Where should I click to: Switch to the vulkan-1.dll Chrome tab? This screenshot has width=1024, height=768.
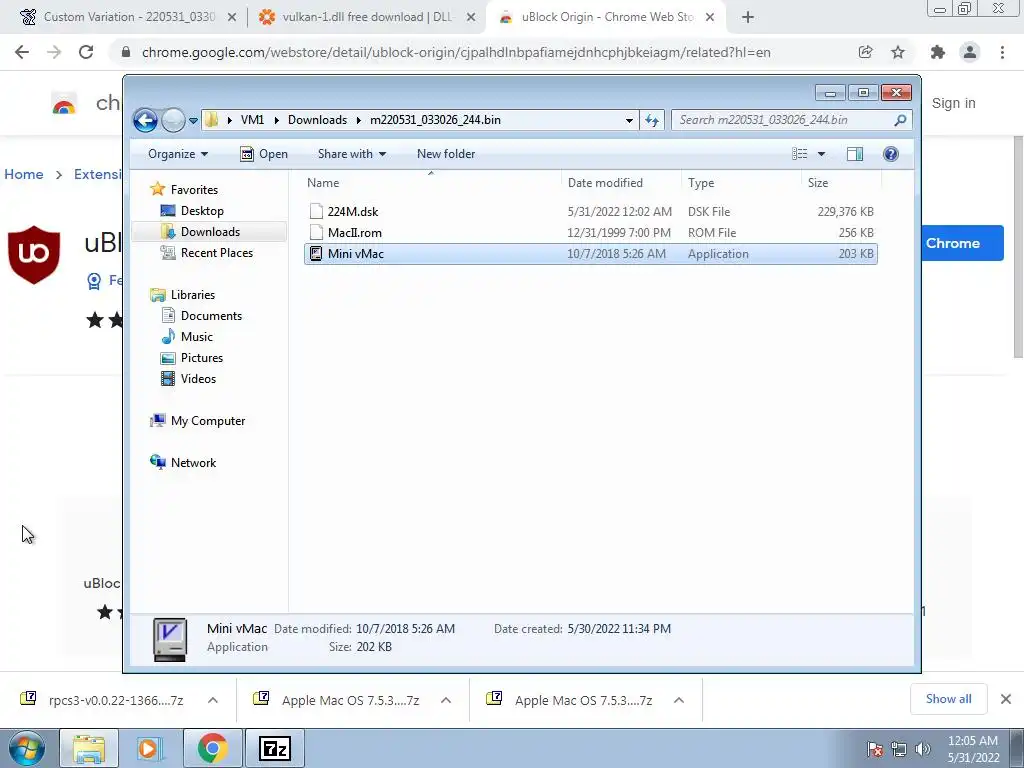pos(367,17)
